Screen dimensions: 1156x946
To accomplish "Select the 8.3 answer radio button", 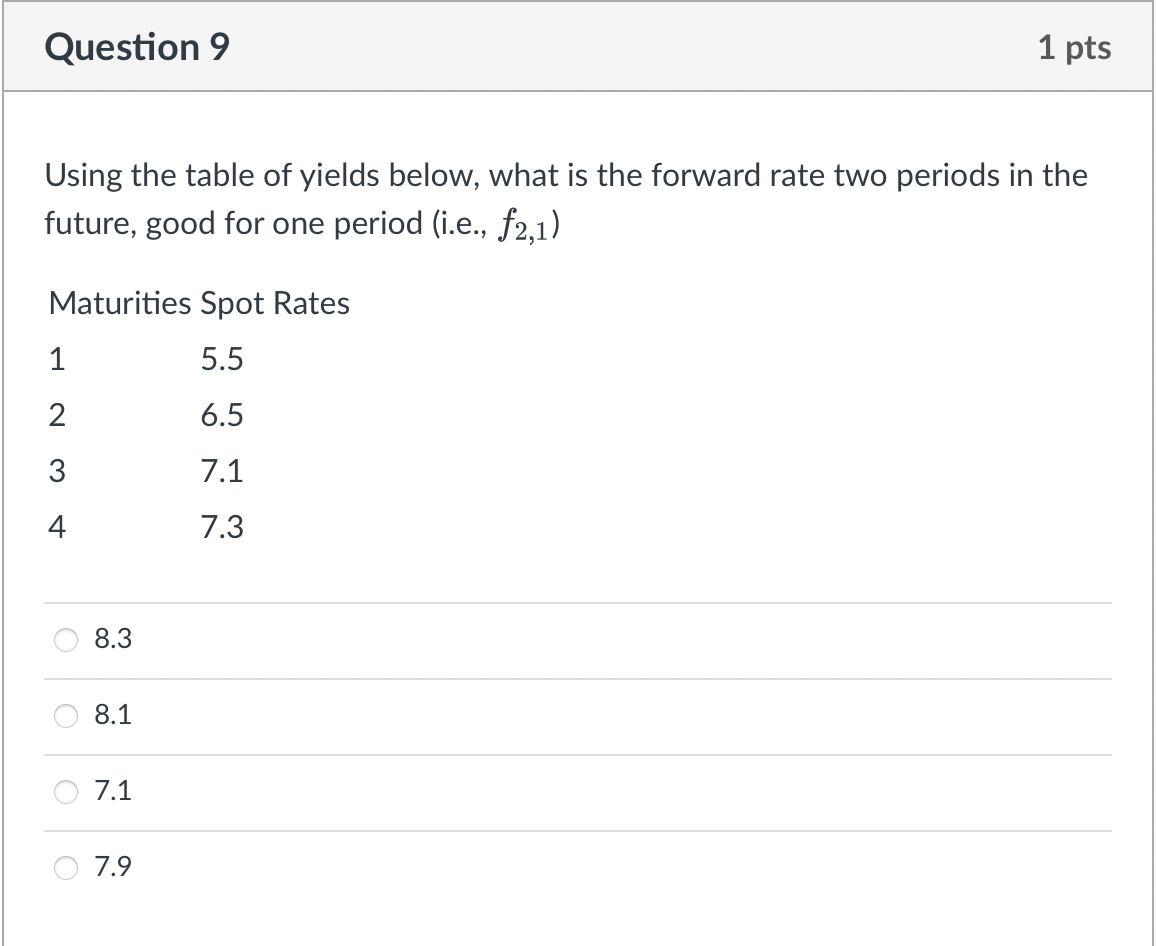I will 65,639.
